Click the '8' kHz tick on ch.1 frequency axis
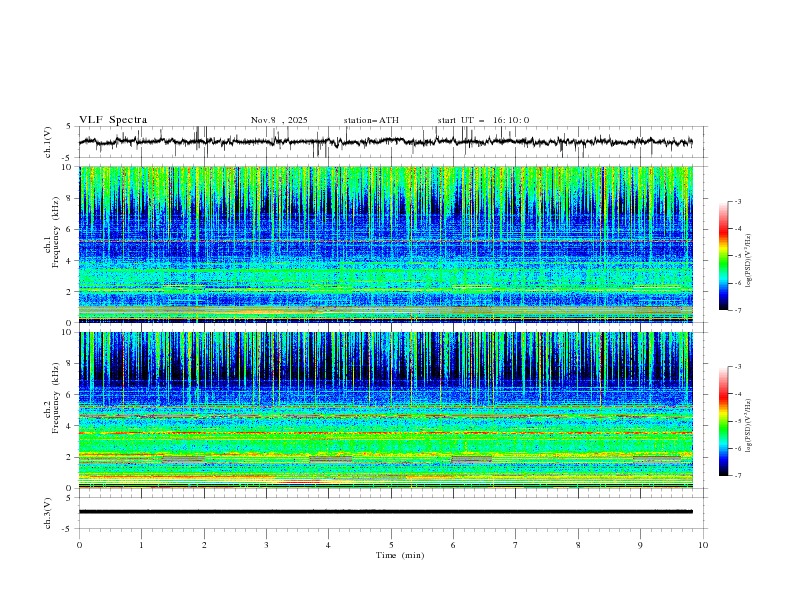 (71, 198)
